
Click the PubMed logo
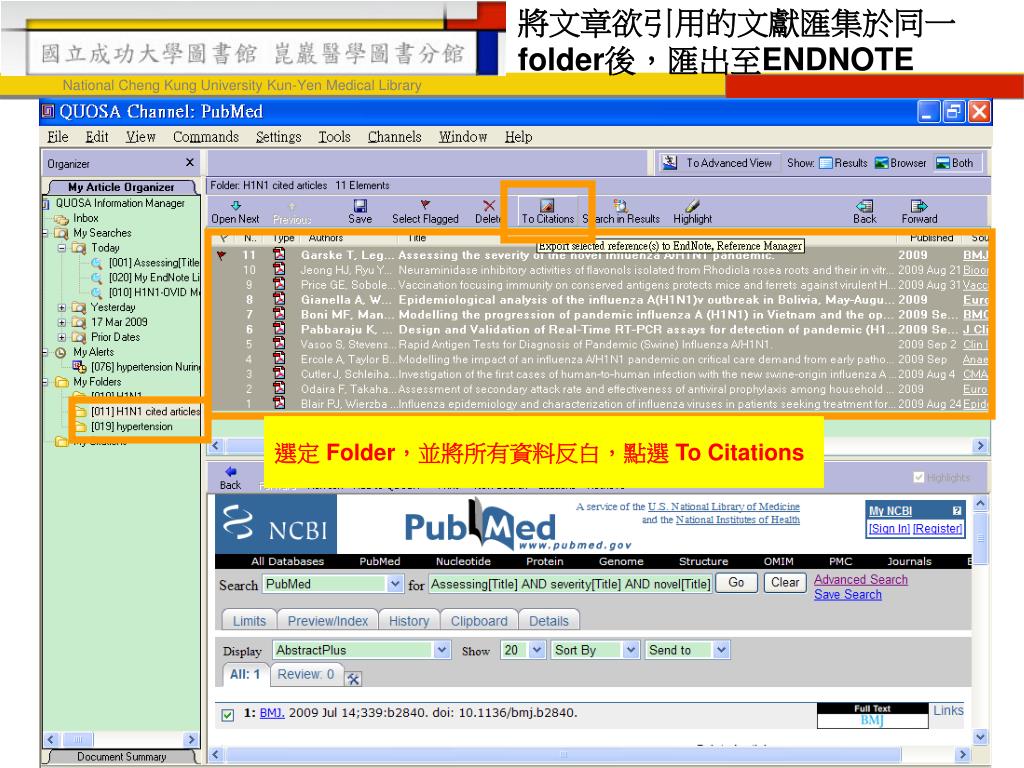(483, 524)
